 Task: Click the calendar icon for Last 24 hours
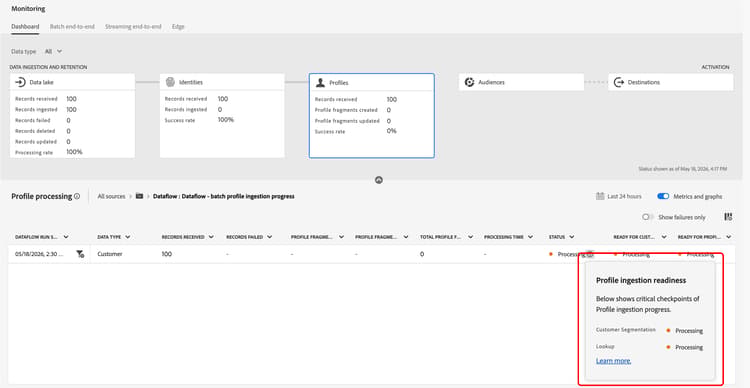[x=600, y=196]
